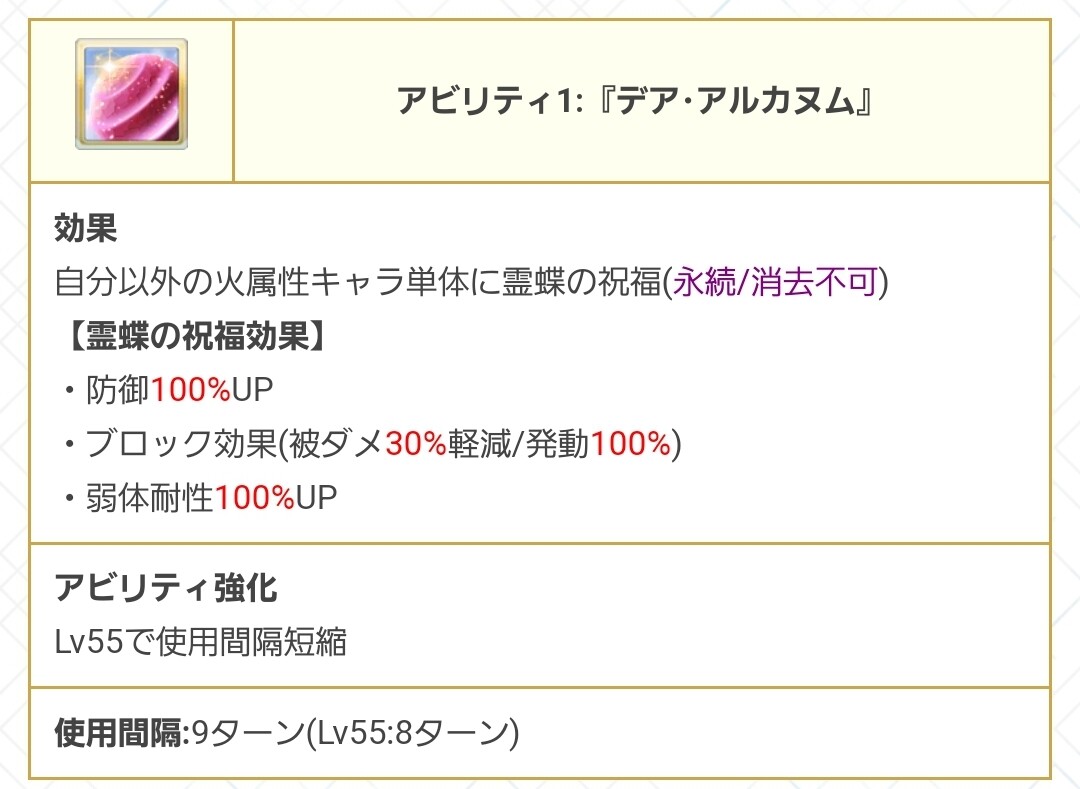1080x789 pixels.
Task: Click the red 100% after 弱体耐性
Action: pos(255,498)
